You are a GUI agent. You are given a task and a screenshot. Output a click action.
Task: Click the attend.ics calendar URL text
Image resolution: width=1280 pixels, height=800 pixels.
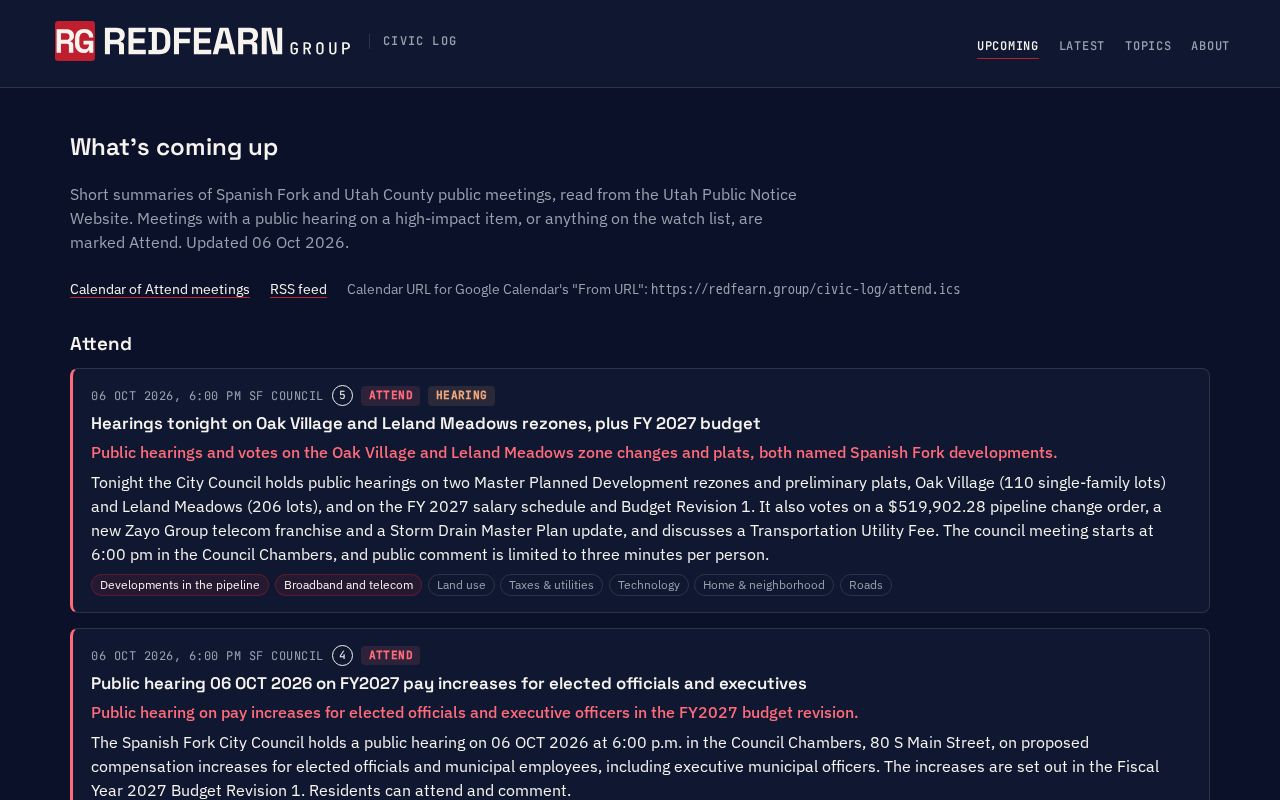point(805,289)
